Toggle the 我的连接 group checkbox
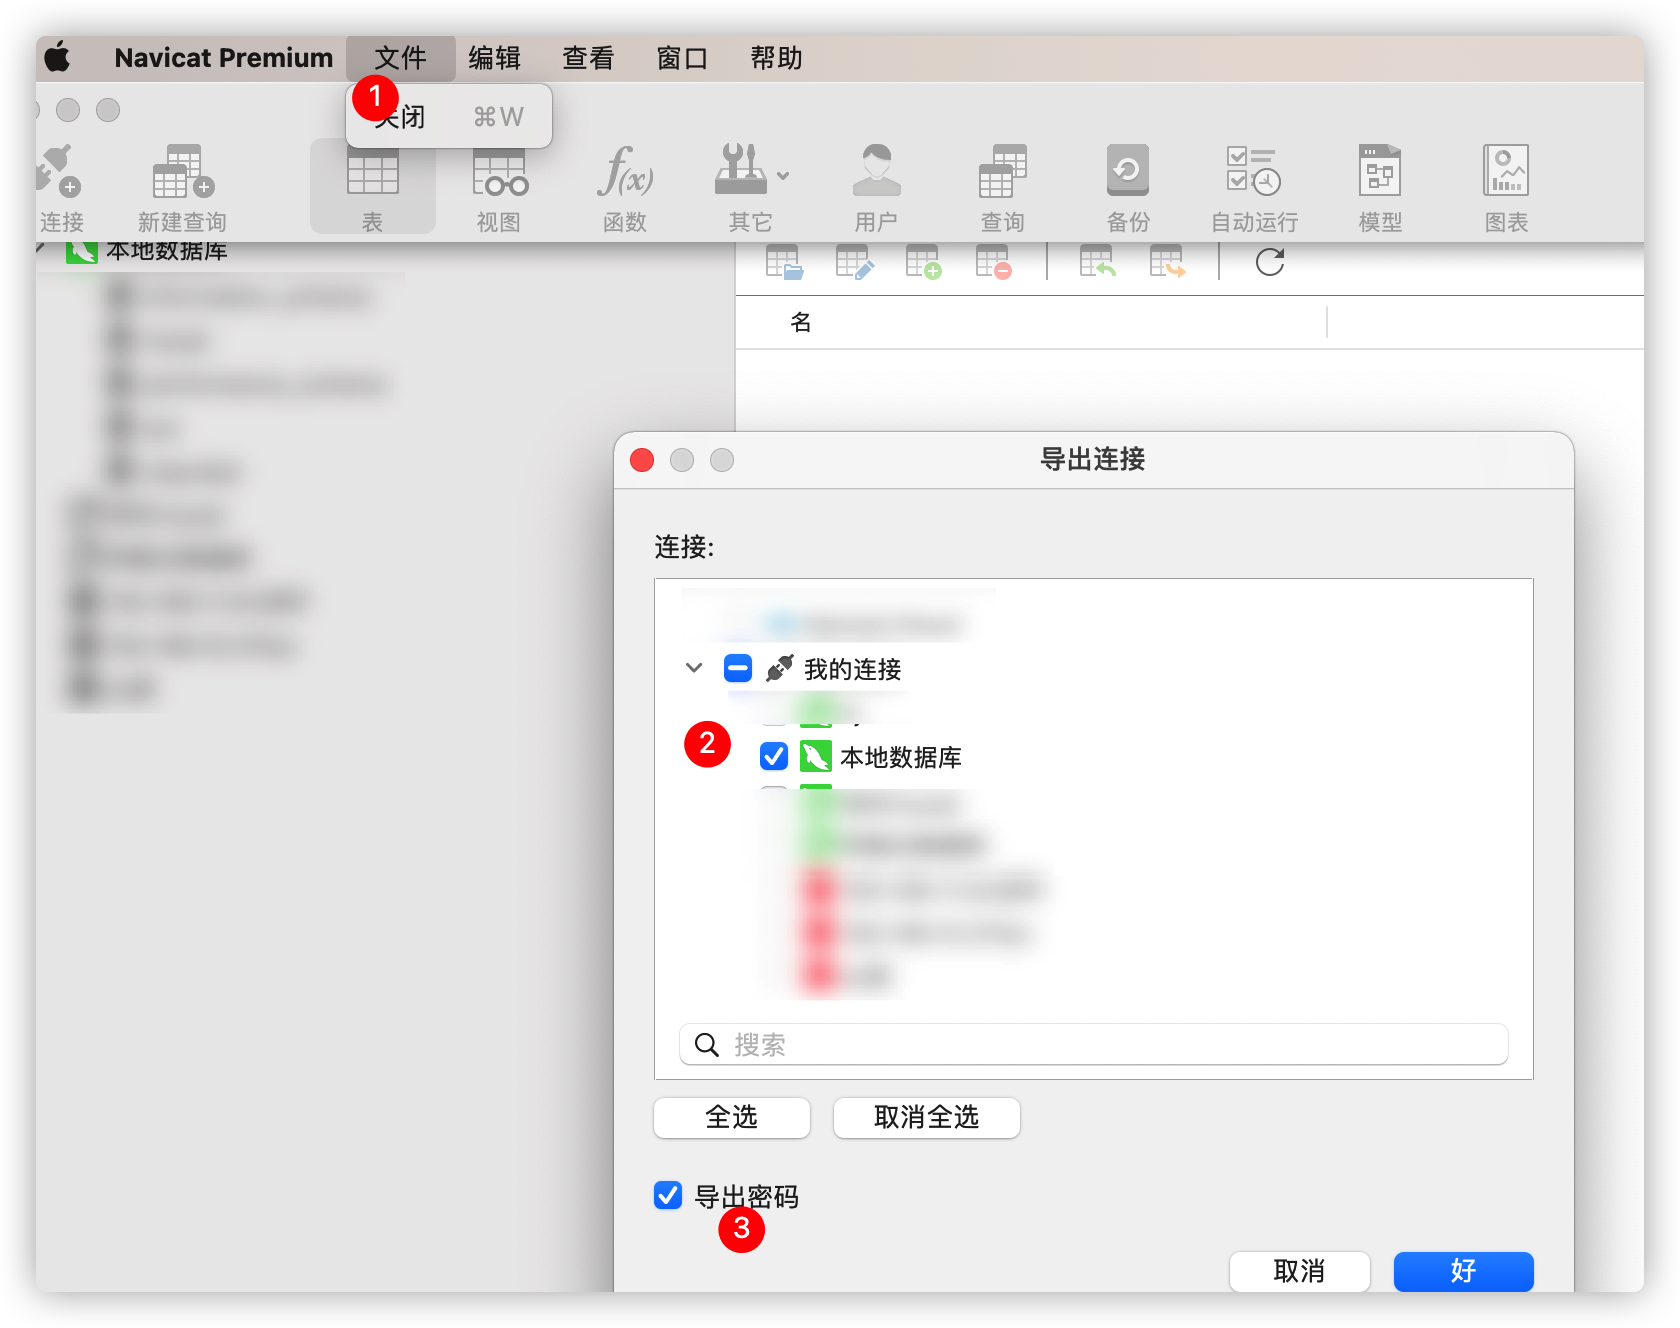1680x1328 pixels. tap(737, 668)
